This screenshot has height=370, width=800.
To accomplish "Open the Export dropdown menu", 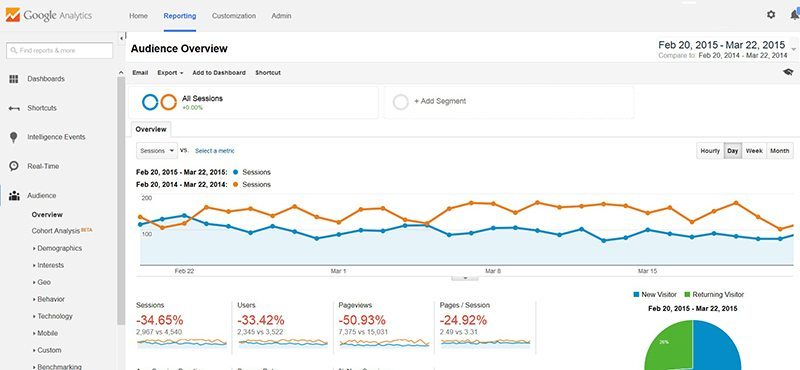I will 170,73.
